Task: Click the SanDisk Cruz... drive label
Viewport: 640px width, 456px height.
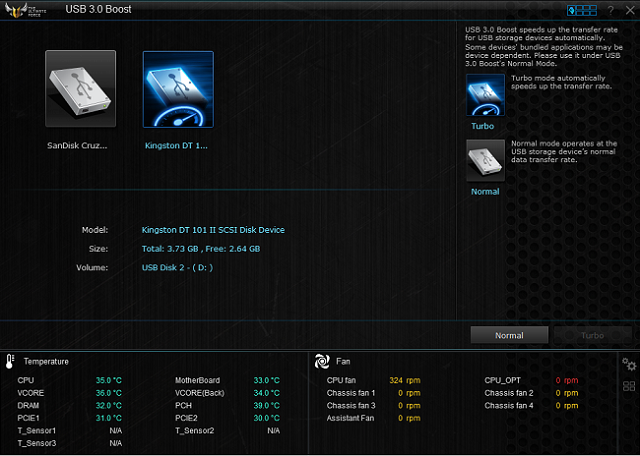Action: (77, 145)
